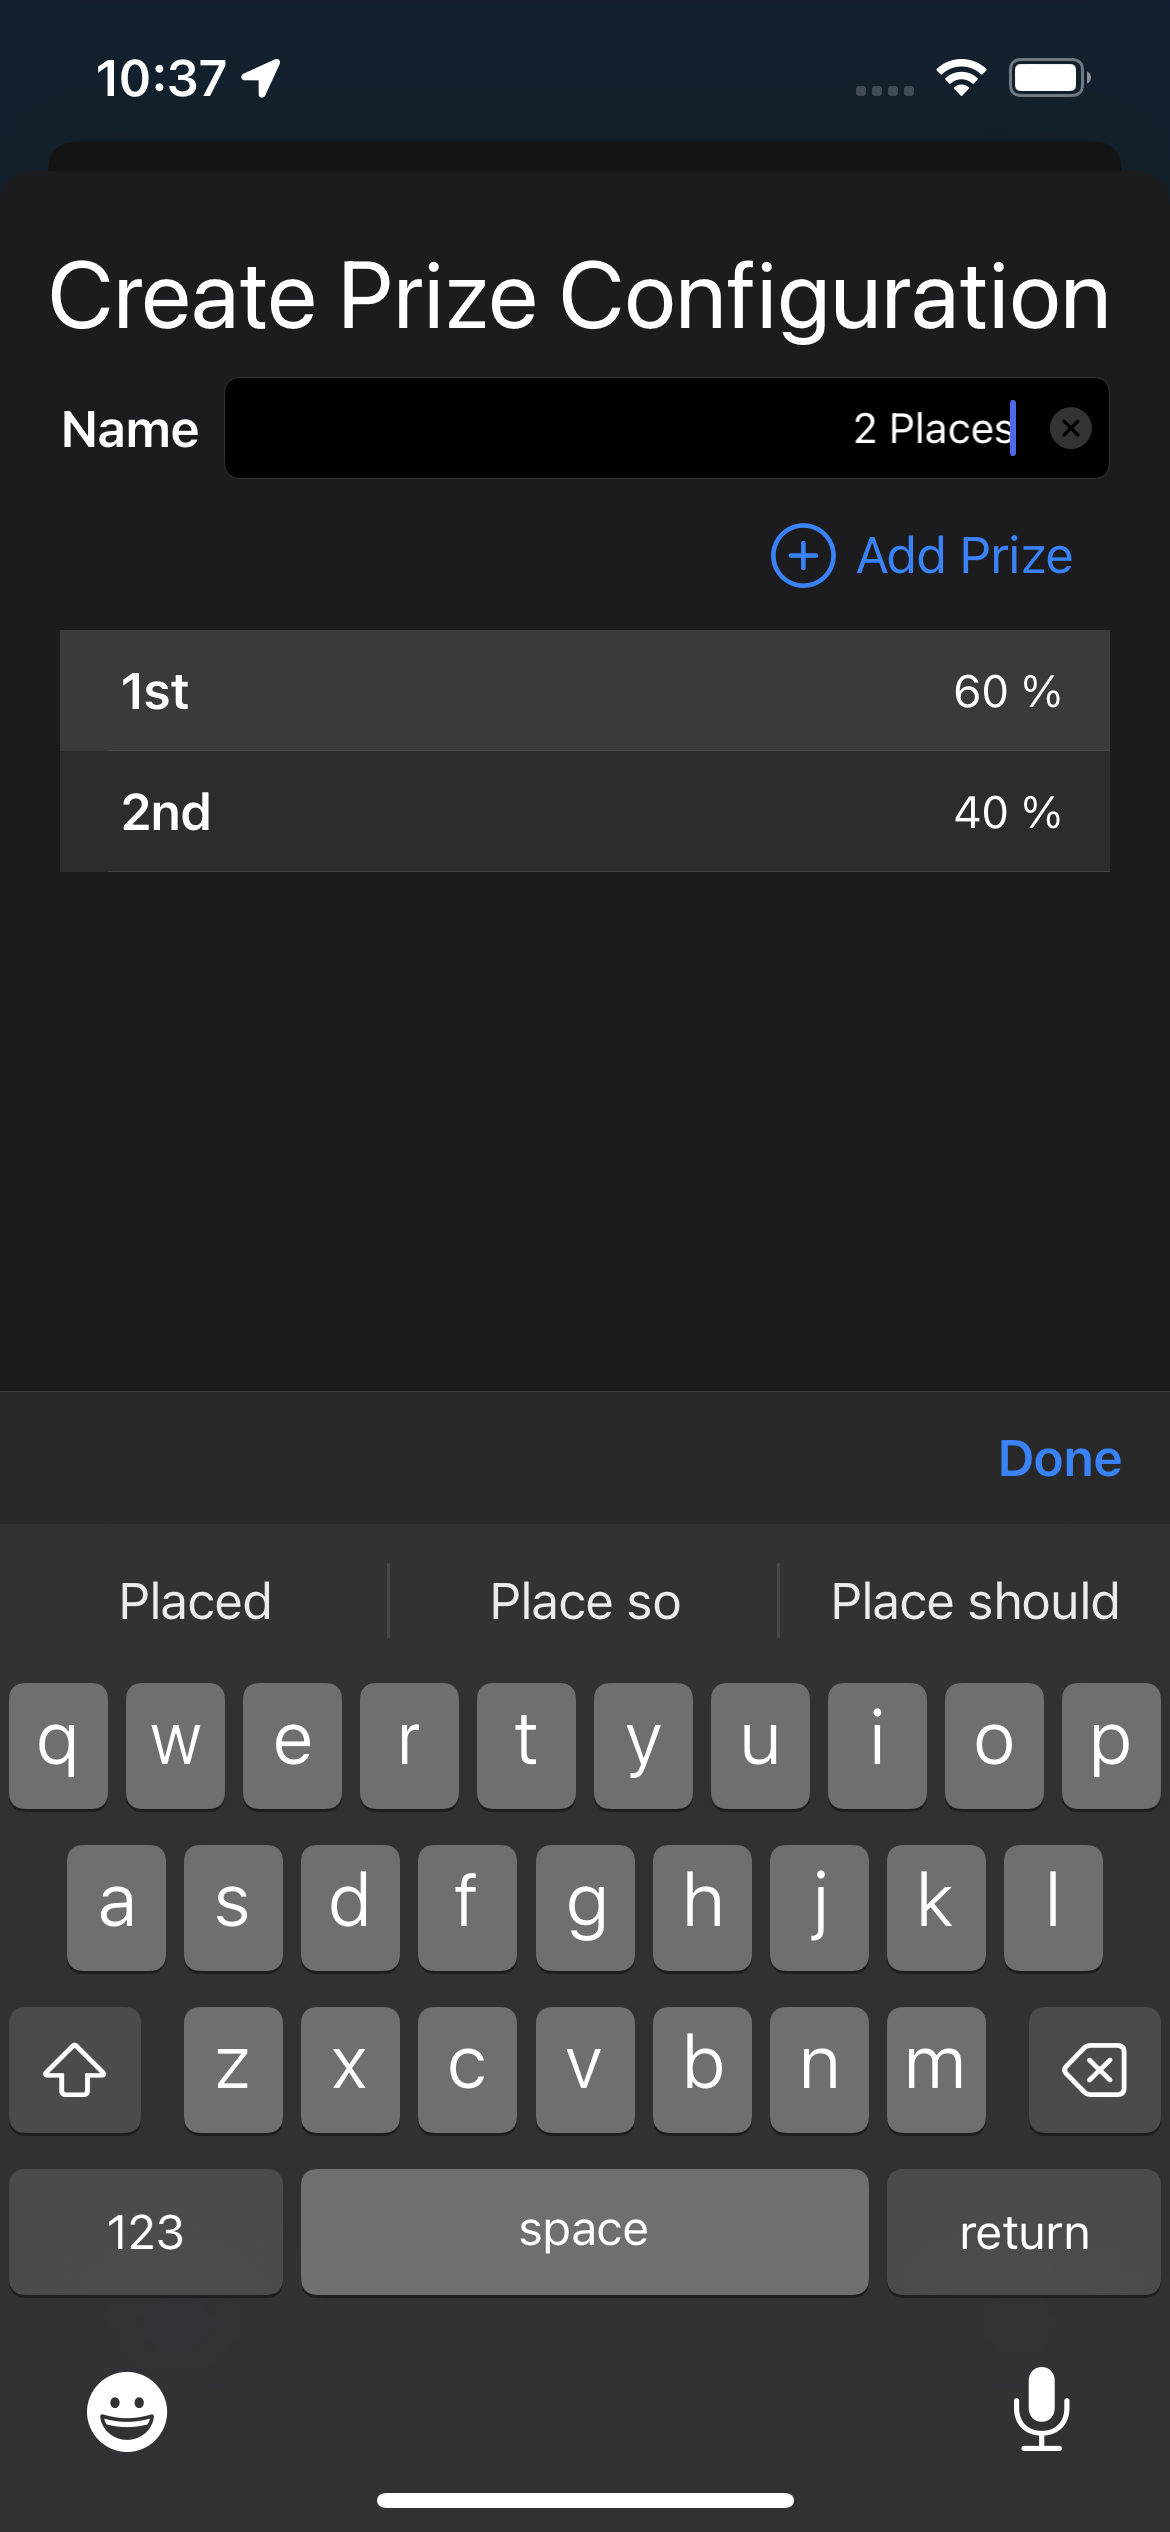This screenshot has height=2532, width=1170.
Task: Tap Done above the keyboard
Action: click(x=1059, y=1459)
